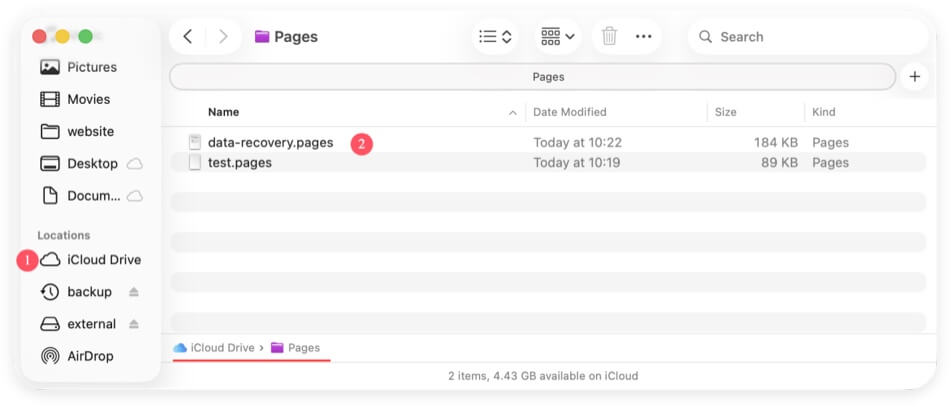Viewport: 951px width, 407px height.
Task: Select the backup volume in sidebar
Action: point(76,292)
